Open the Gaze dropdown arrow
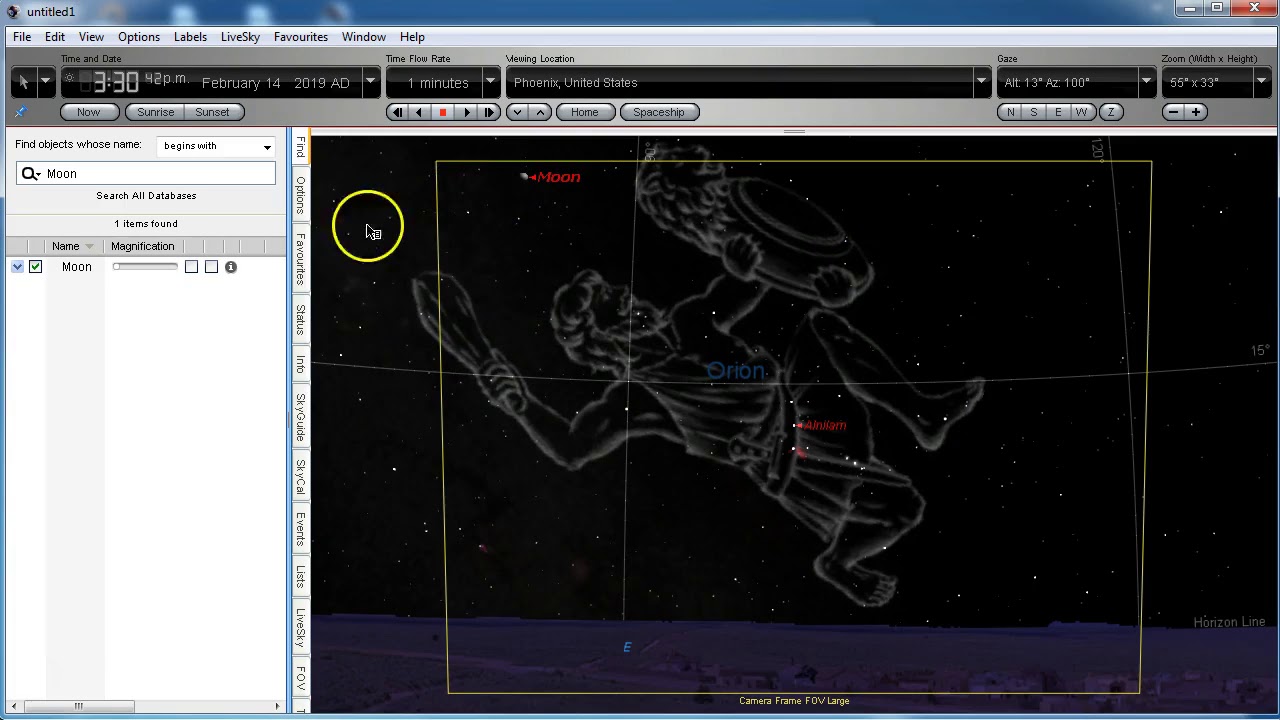1280x720 pixels. [x=1146, y=82]
